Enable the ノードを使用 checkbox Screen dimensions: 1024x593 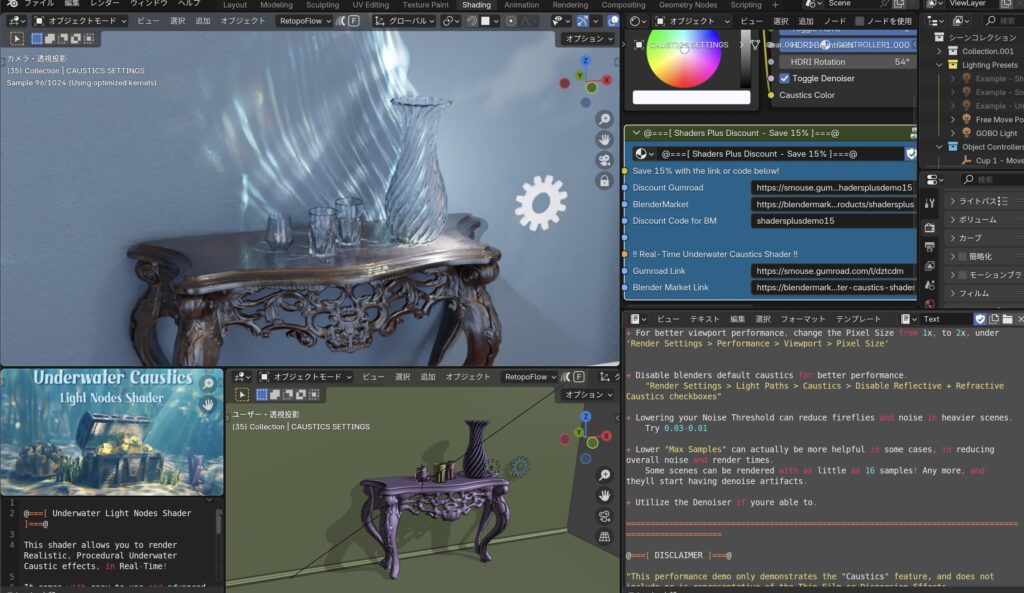point(859,21)
